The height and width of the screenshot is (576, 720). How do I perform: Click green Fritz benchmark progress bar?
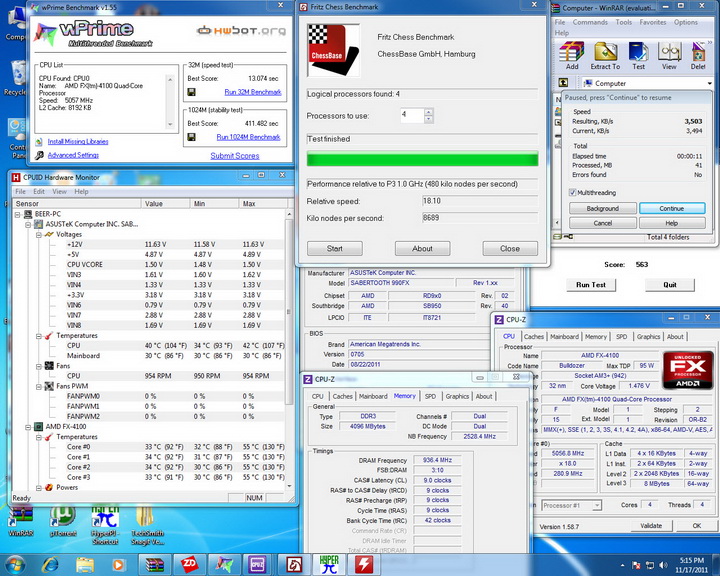point(422,159)
